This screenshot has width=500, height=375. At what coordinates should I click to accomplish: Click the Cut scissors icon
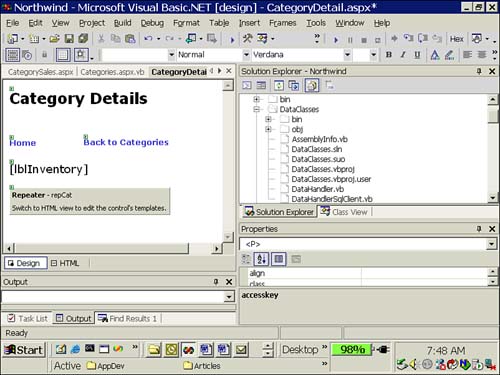[101, 39]
